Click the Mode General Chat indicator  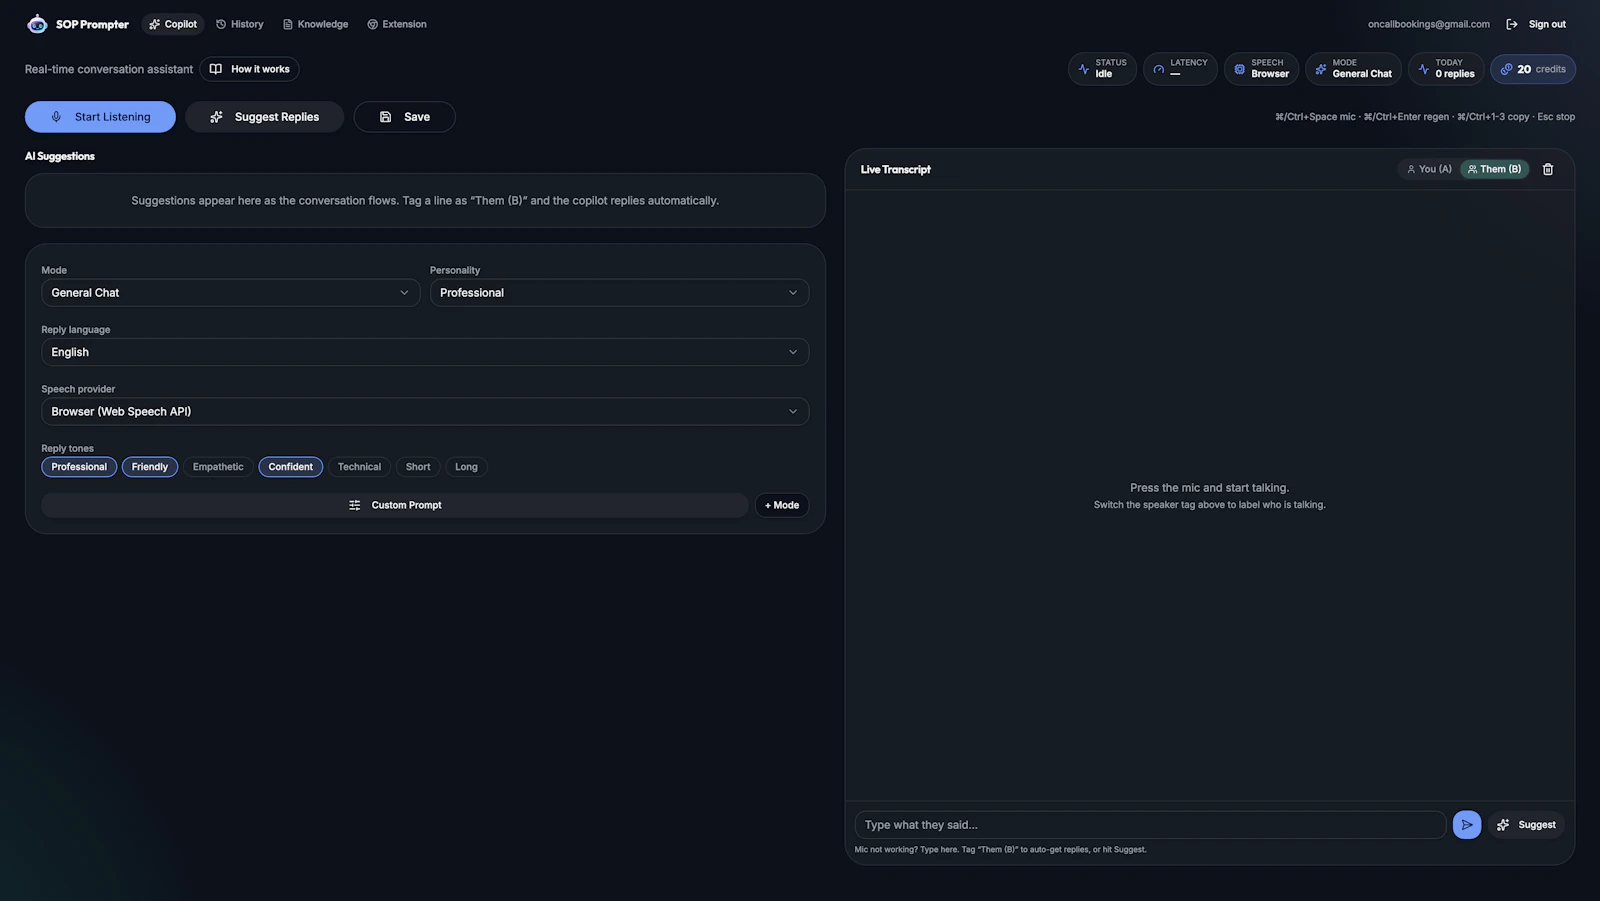tap(1353, 69)
